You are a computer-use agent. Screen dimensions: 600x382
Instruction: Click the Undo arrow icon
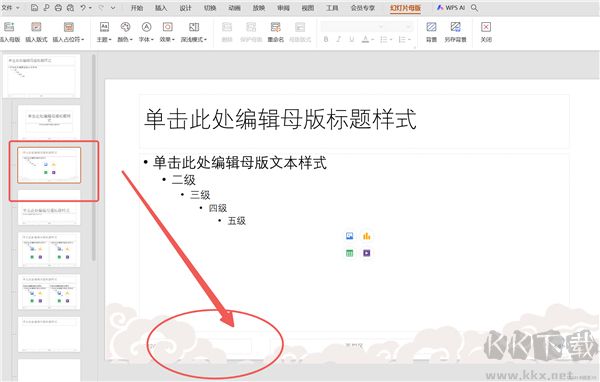[83, 7]
